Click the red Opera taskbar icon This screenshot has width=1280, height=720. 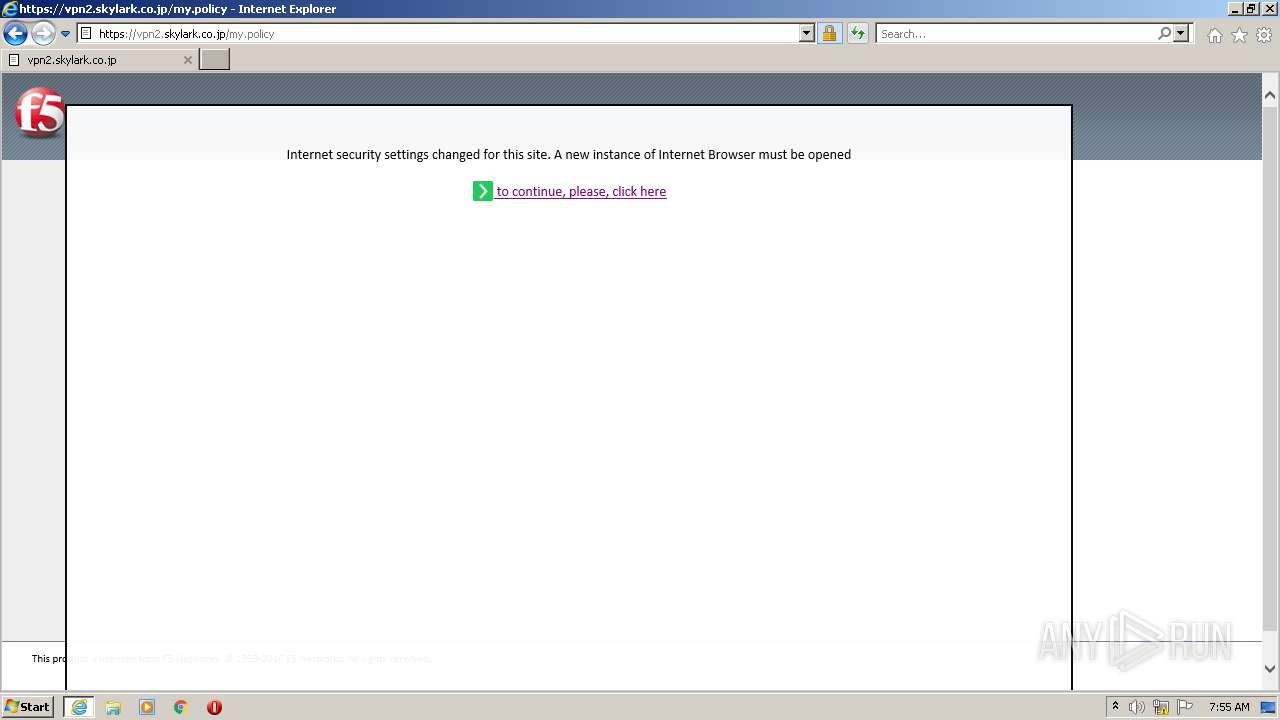point(214,707)
